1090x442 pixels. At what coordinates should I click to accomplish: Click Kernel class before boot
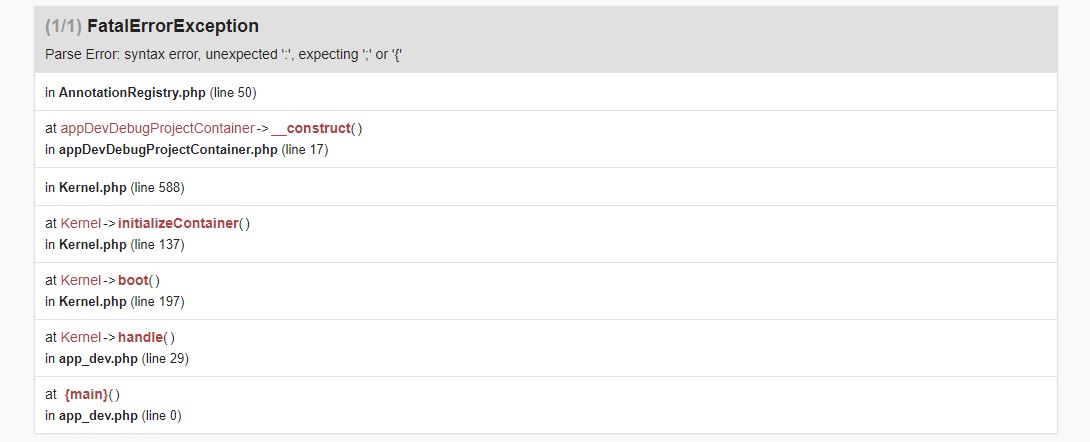pyautogui.click(x=81, y=280)
